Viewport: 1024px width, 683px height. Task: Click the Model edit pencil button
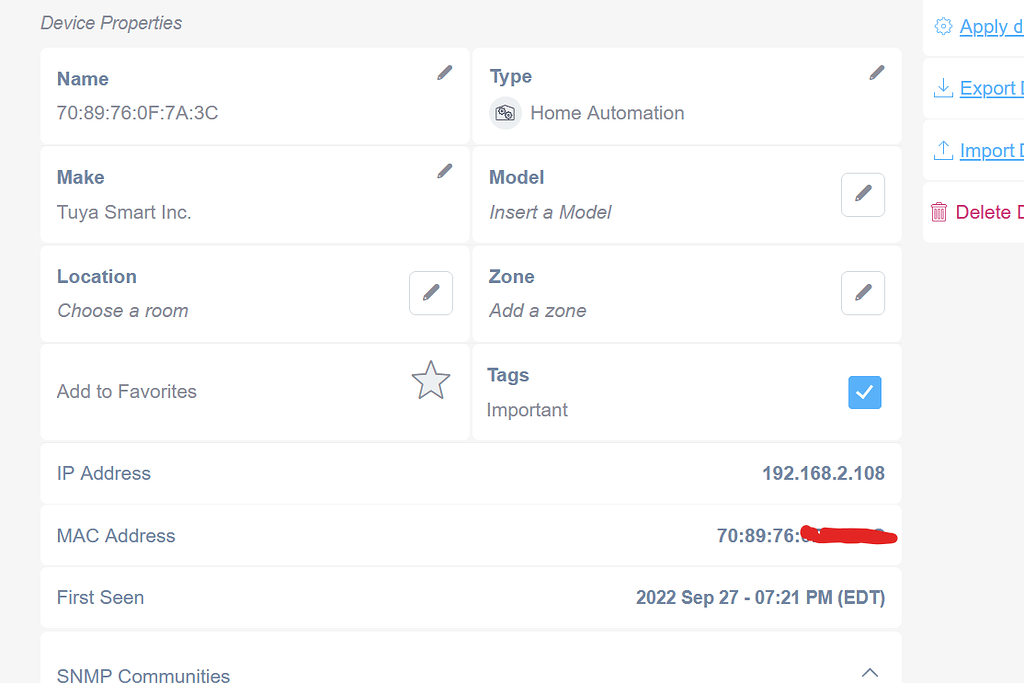tap(863, 194)
